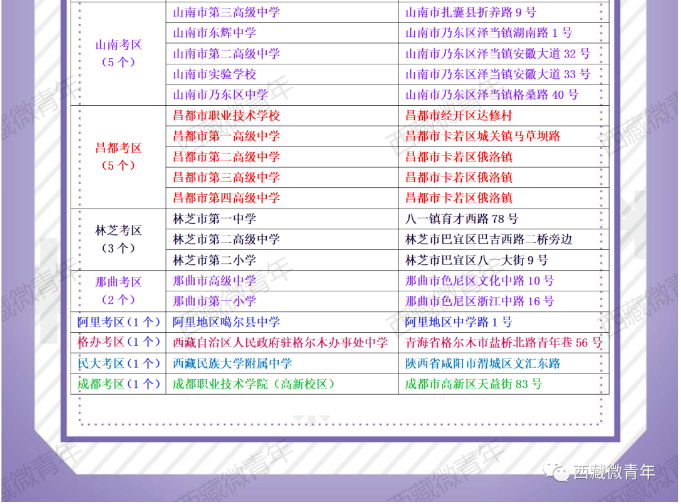Click address 成都市高新区天益街83号

(x=473, y=384)
